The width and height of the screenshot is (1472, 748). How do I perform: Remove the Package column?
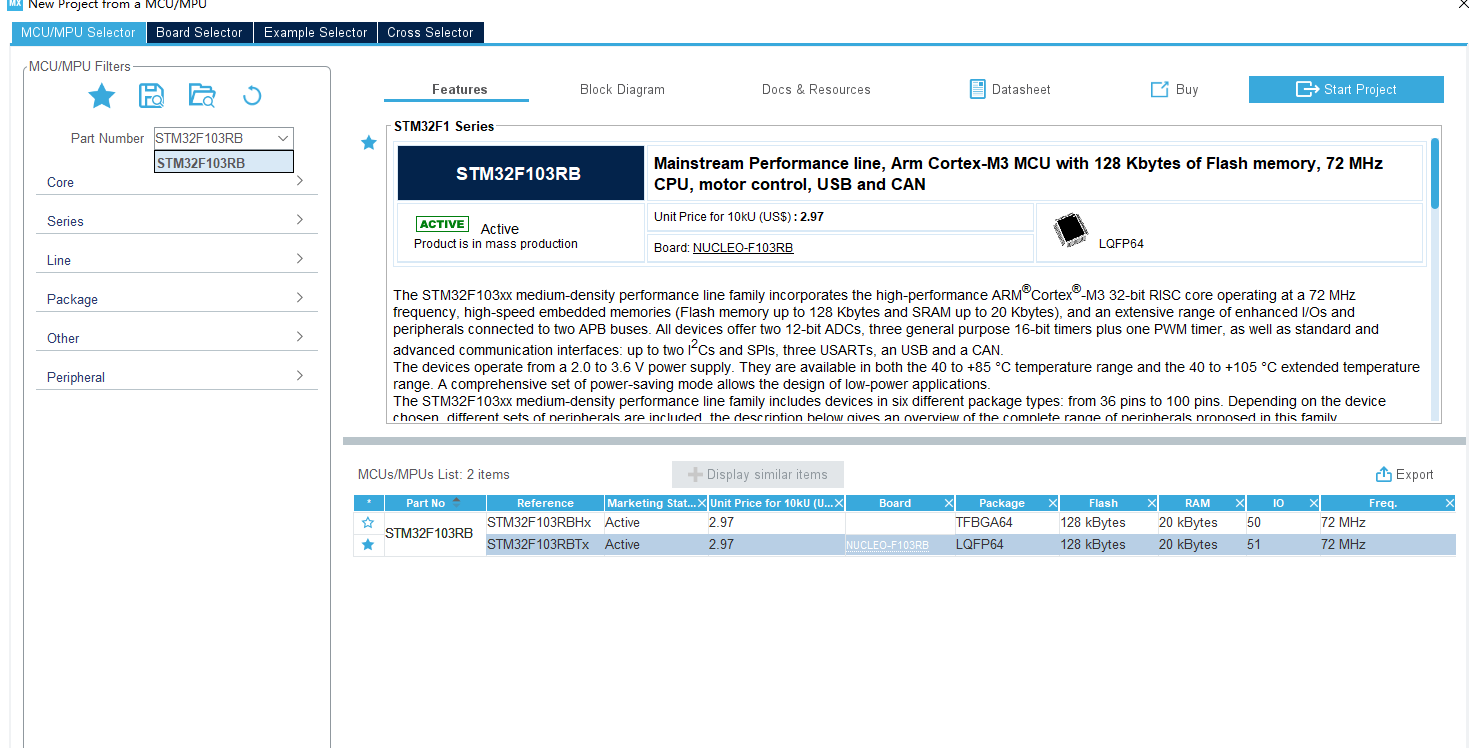pos(1053,503)
